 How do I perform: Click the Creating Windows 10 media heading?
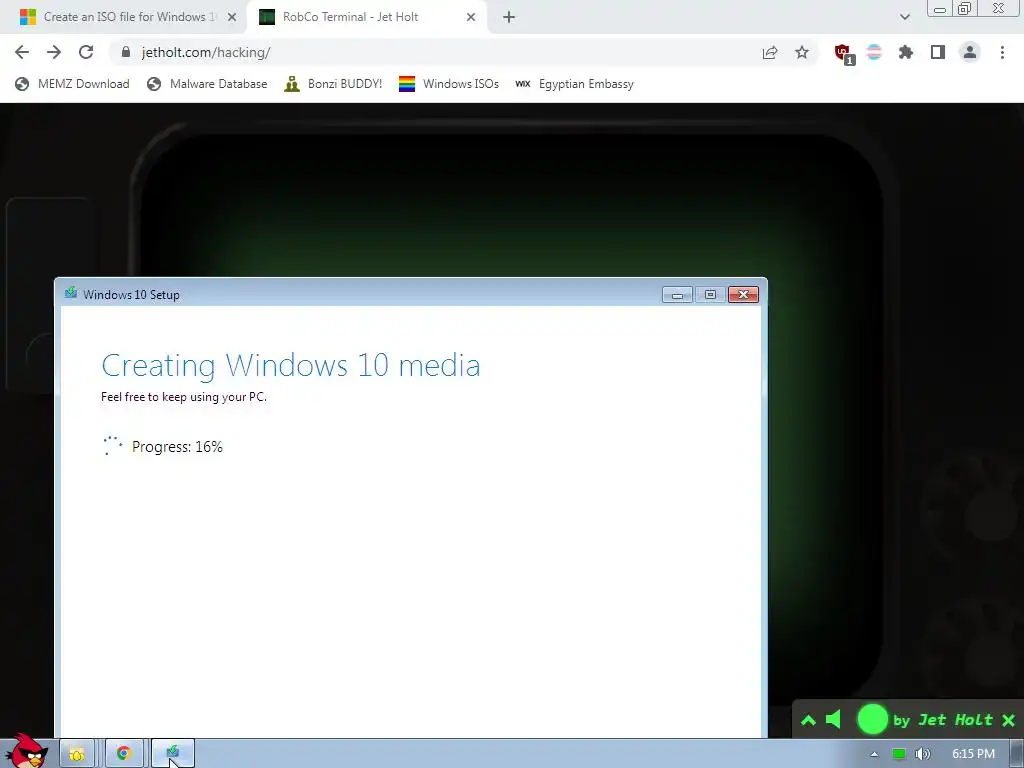[x=291, y=366]
